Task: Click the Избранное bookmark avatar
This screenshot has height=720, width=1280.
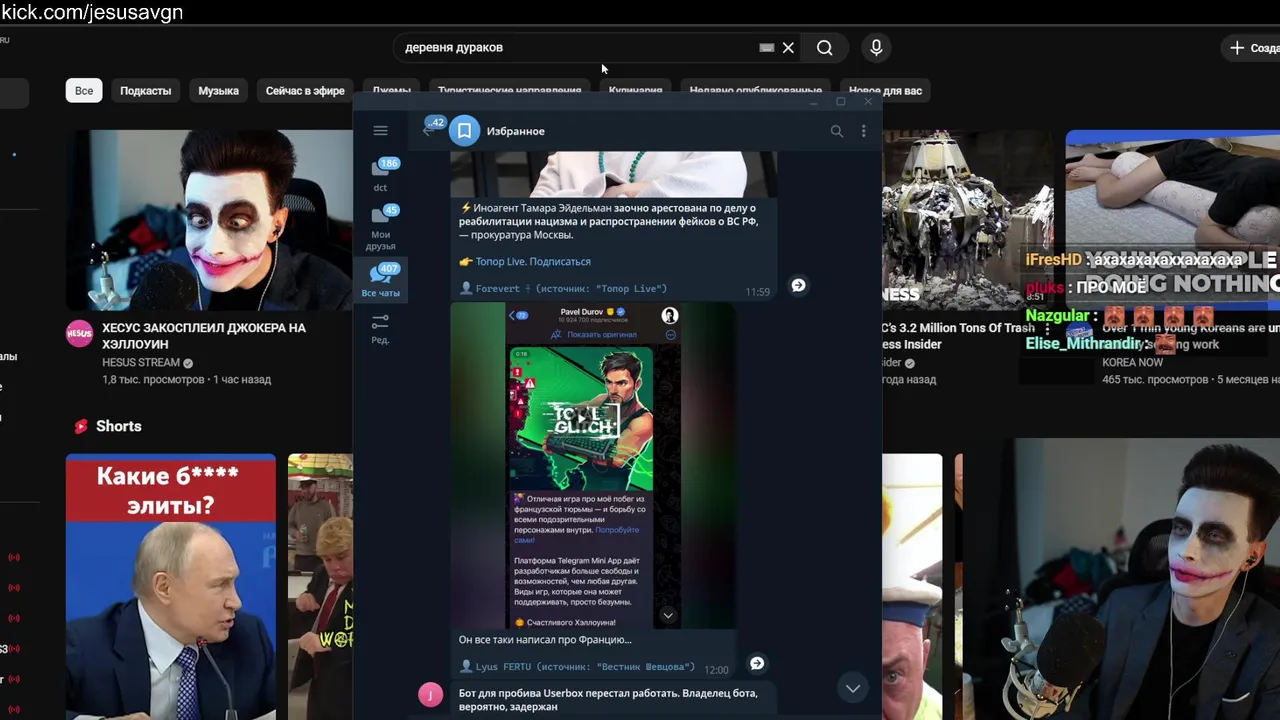Action: tap(464, 131)
